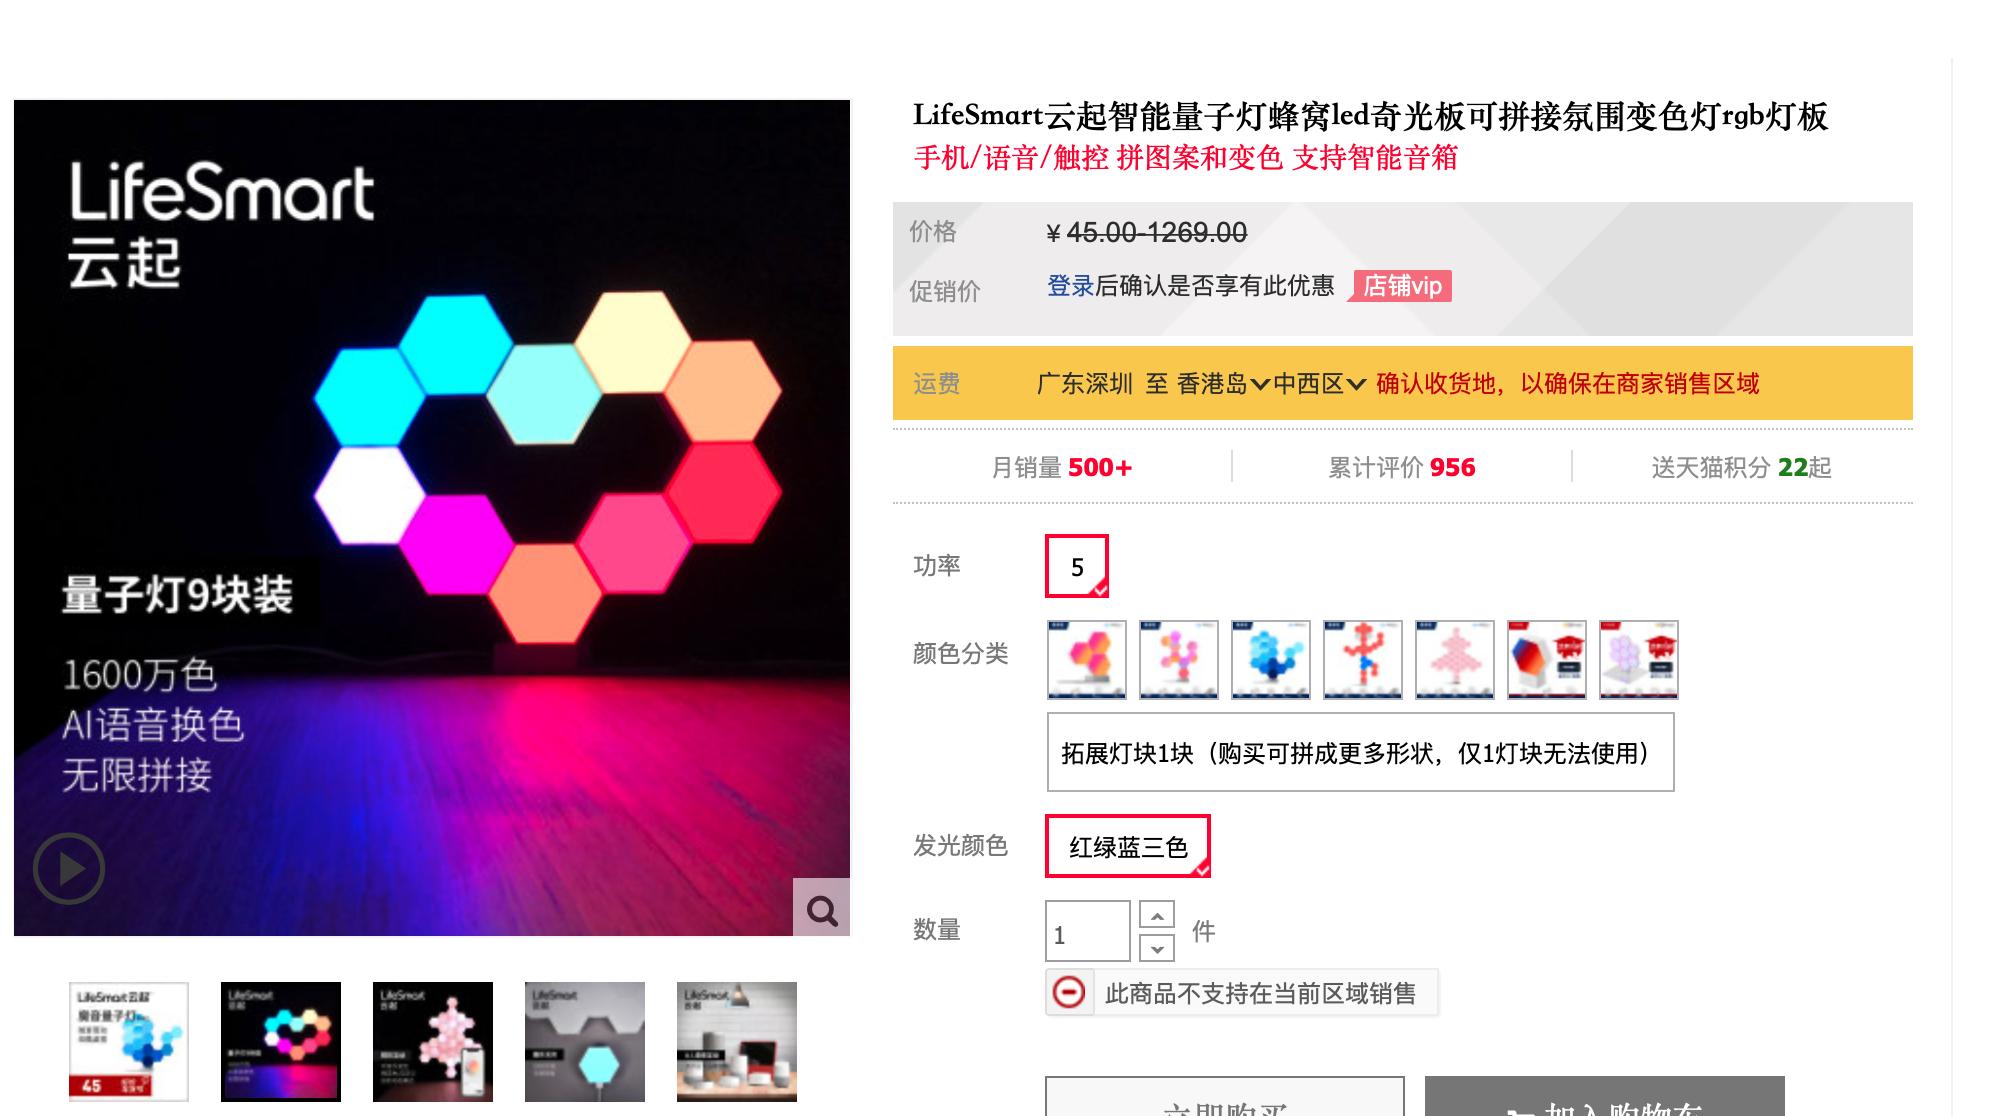Open the image magnifier zoom icon
1994x1116 pixels.
[x=822, y=911]
